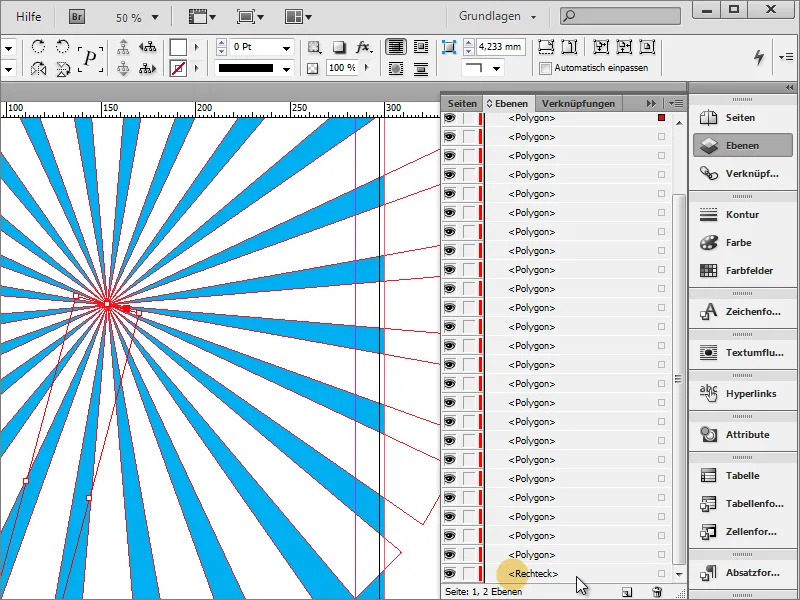Click the fx effects icon in the control bar
This screenshot has height=600, width=800.
coord(363,46)
